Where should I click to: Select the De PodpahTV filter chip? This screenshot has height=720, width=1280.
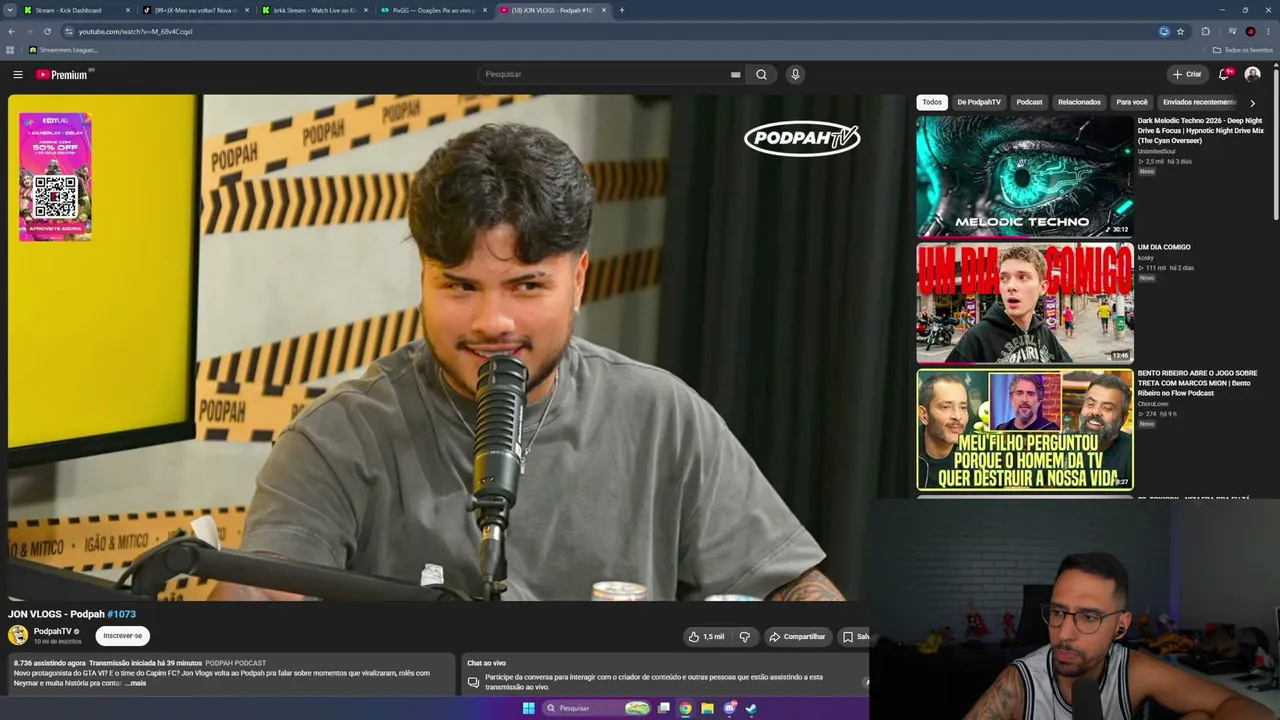coord(979,102)
